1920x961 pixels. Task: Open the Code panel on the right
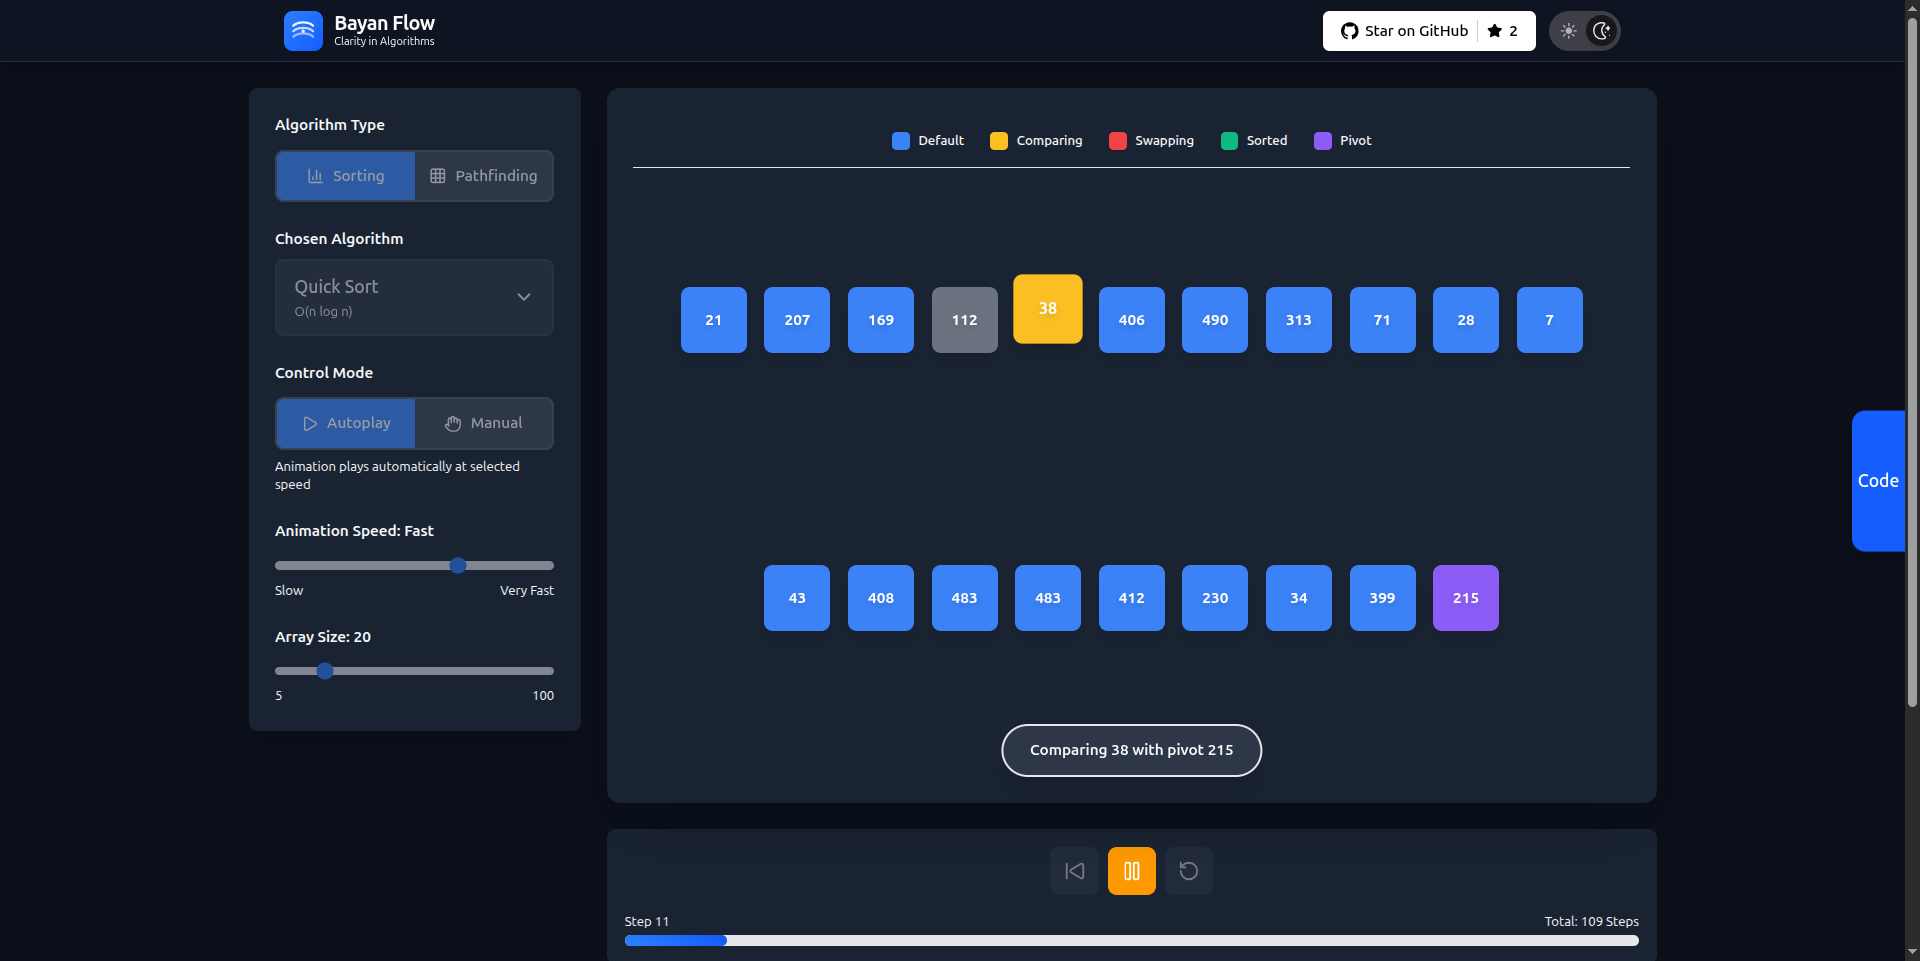[1879, 481]
